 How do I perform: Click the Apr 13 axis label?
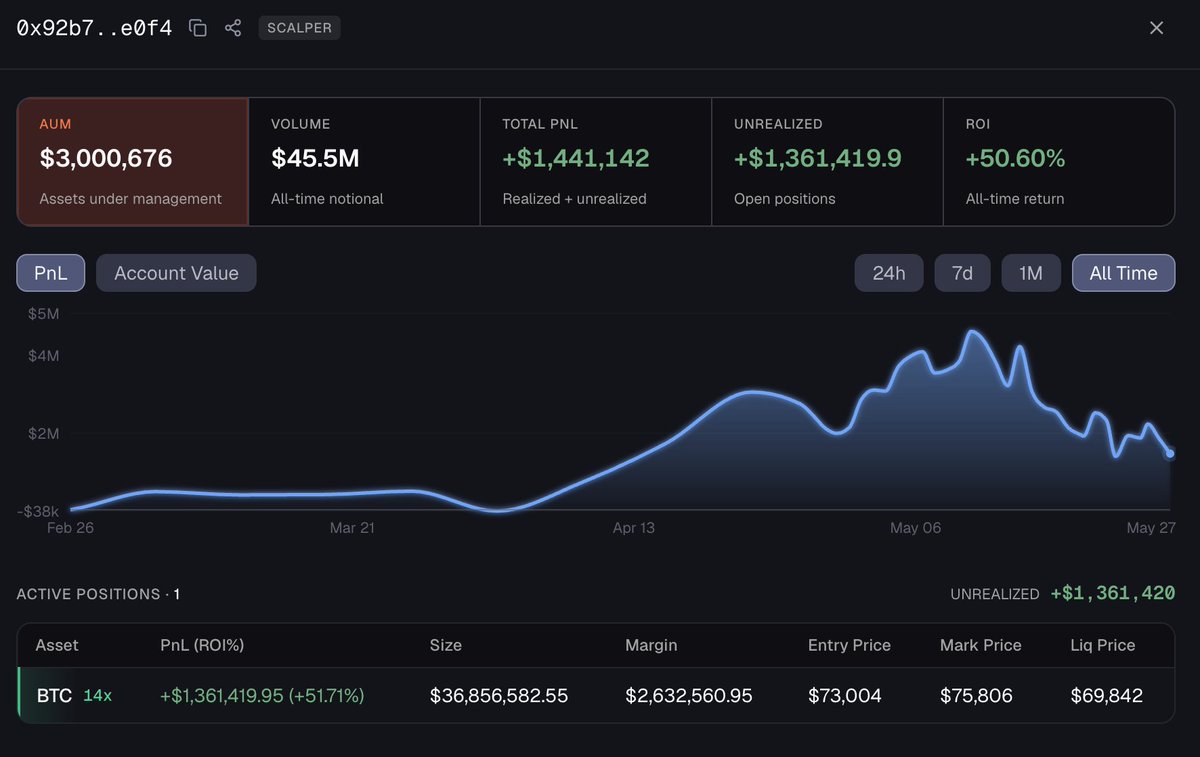[x=634, y=528]
